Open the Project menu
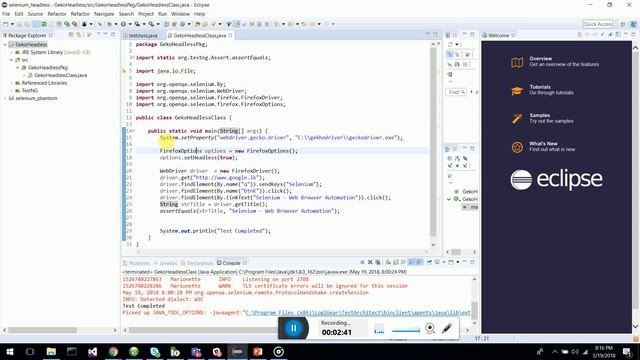 (146, 14)
